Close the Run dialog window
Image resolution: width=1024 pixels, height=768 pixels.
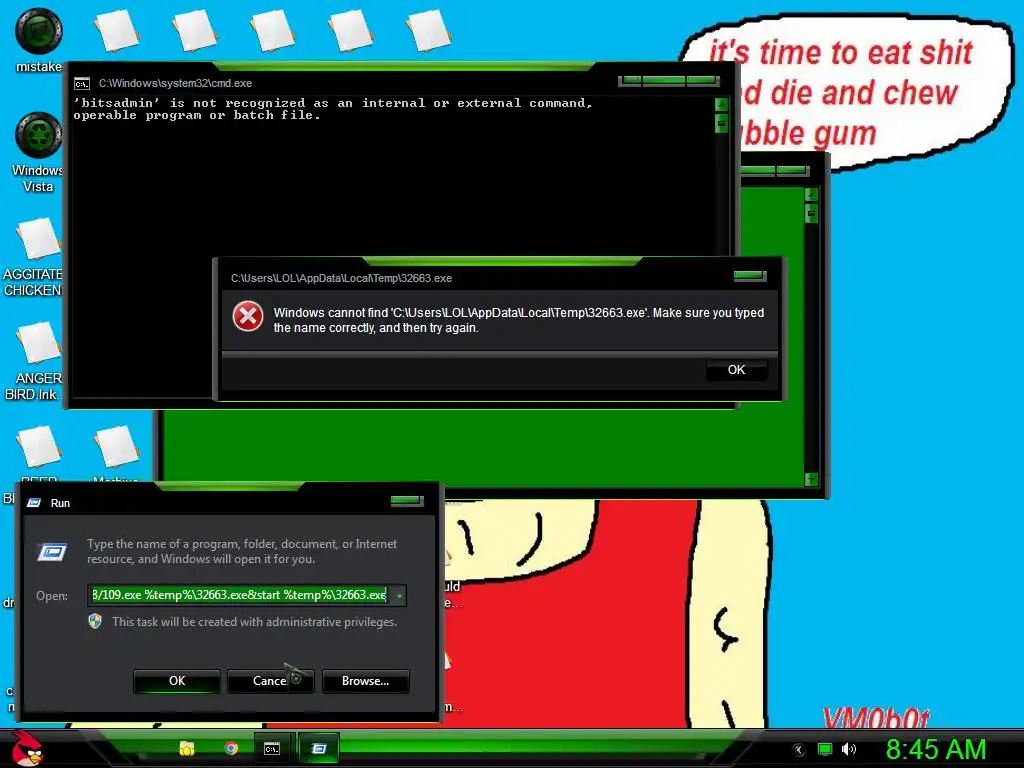point(407,501)
